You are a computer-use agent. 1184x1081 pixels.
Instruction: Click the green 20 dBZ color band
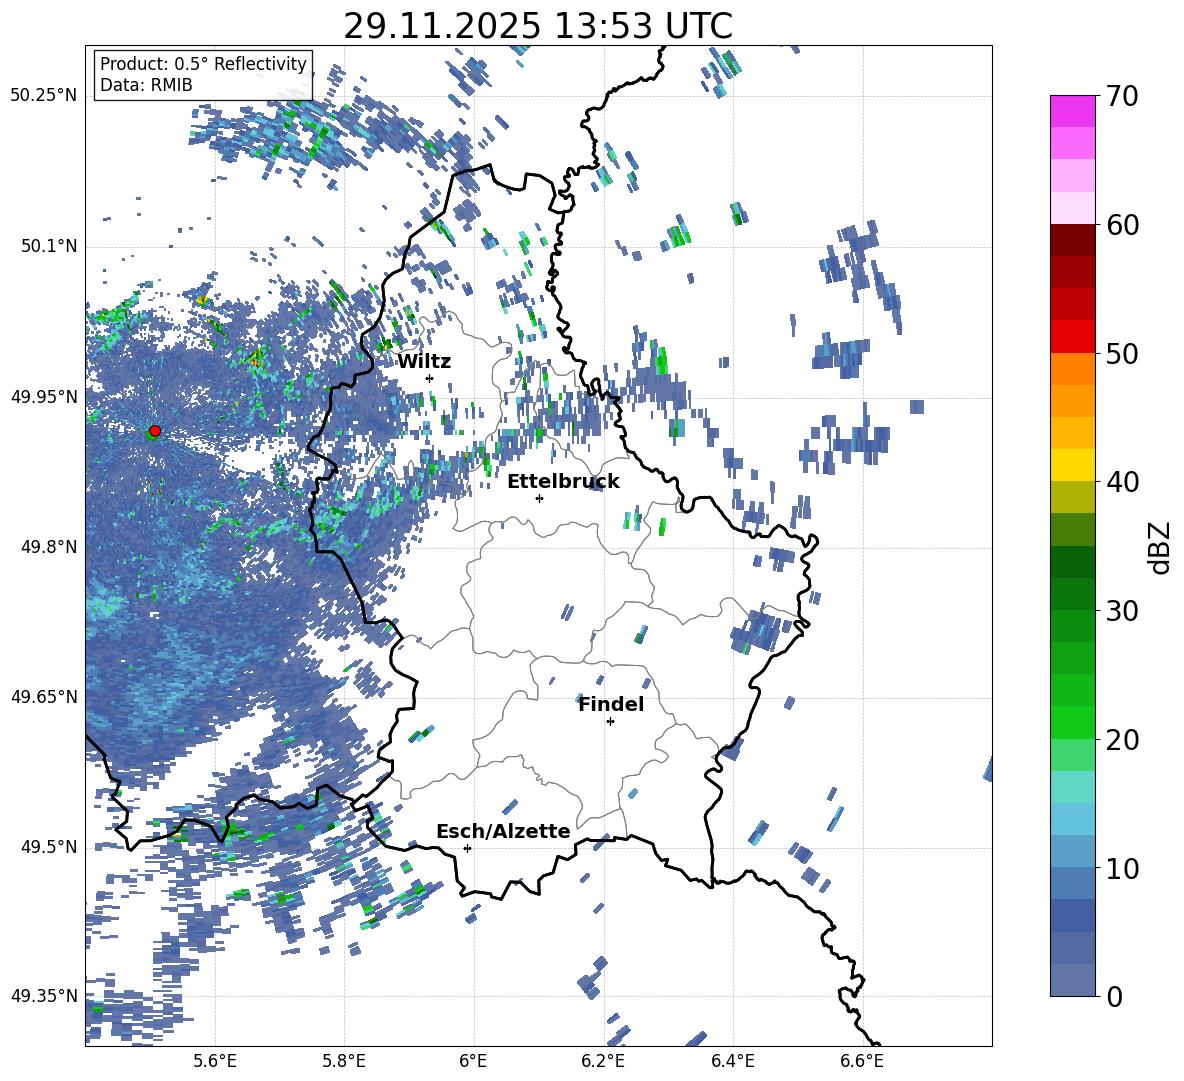1072,722
